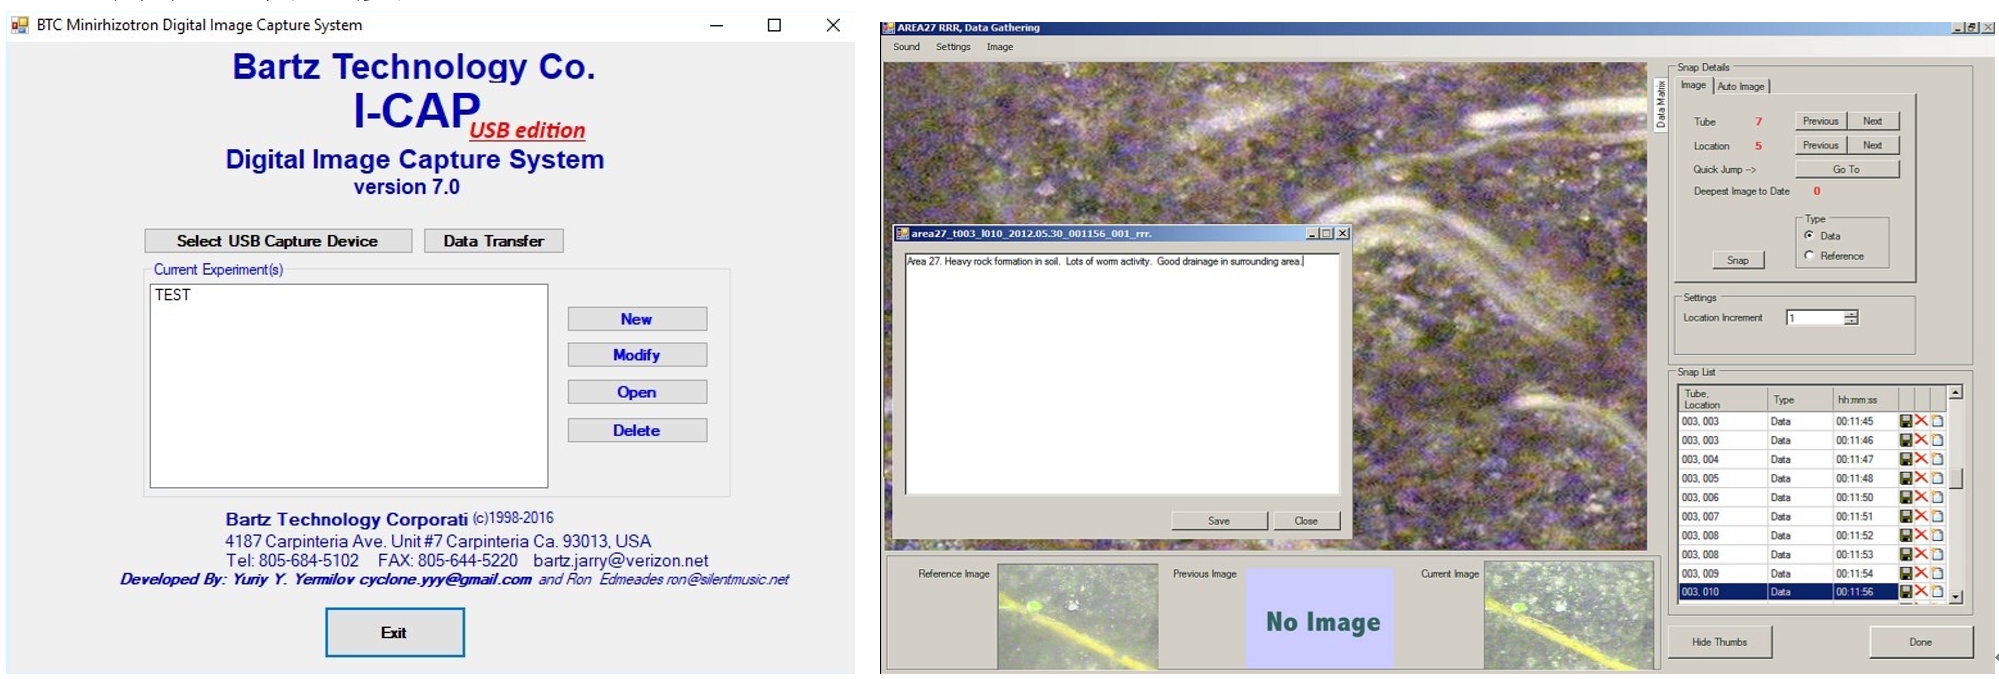Select TEST in the Current Experiments list
The image size is (1999, 679).
pos(173,295)
